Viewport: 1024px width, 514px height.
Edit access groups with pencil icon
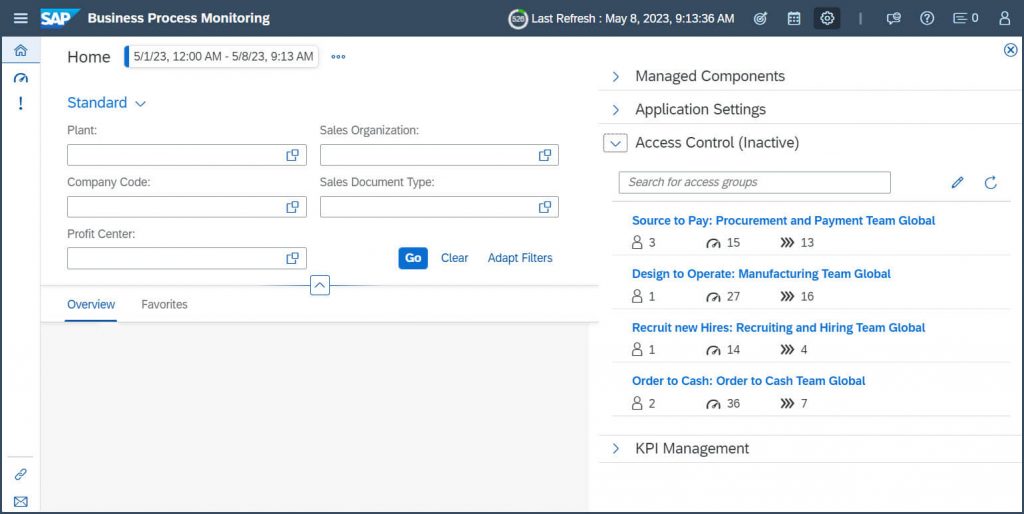pyautogui.click(x=957, y=182)
